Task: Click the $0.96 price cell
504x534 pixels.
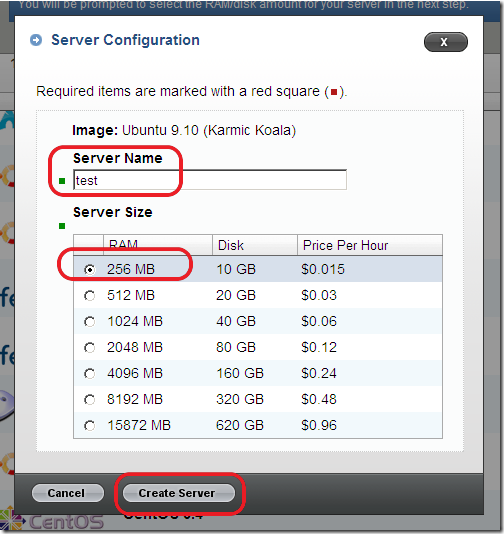Action: (x=319, y=425)
